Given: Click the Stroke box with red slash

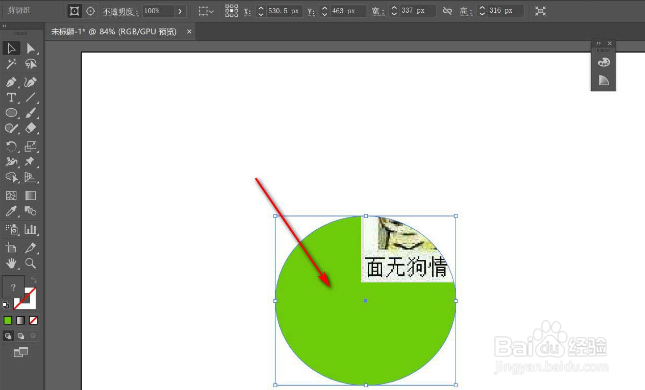Looking at the screenshot, I should [x=30, y=303].
